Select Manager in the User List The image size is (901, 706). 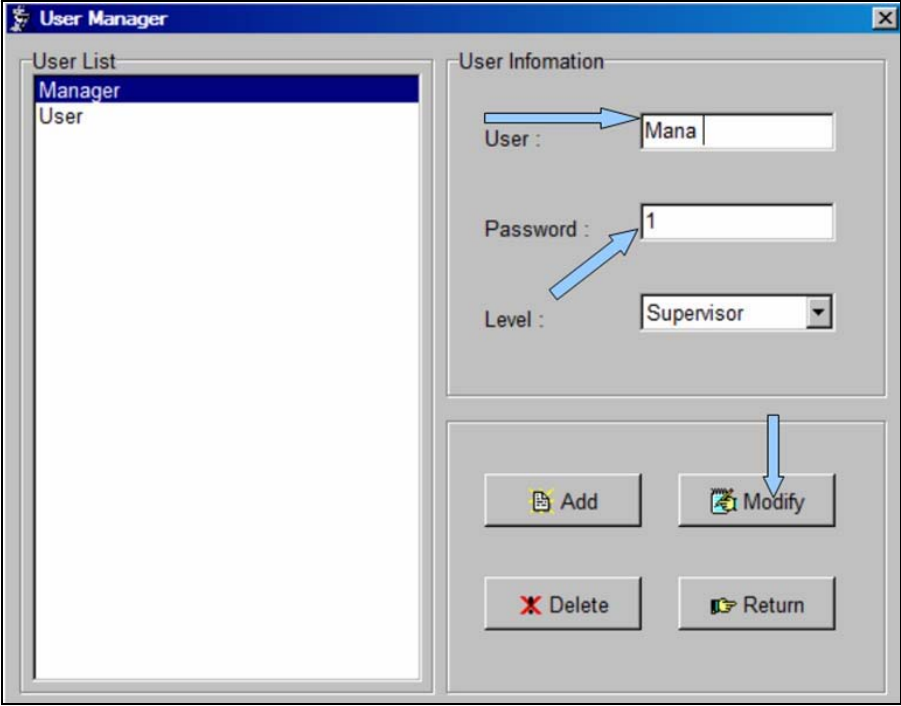point(227,90)
